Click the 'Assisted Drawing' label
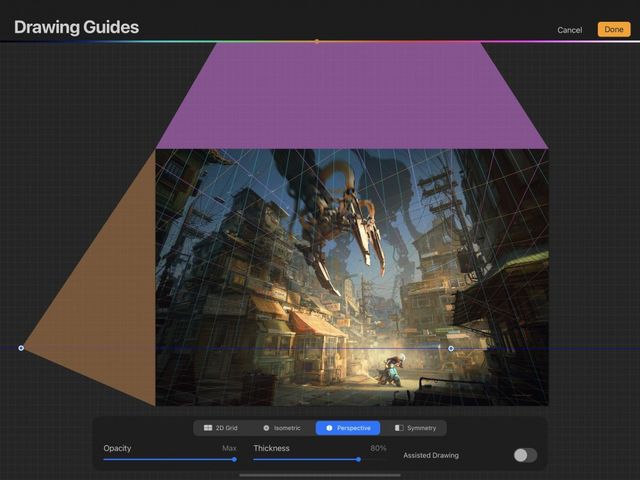Viewport: 640px width, 480px height. point(431,455)
